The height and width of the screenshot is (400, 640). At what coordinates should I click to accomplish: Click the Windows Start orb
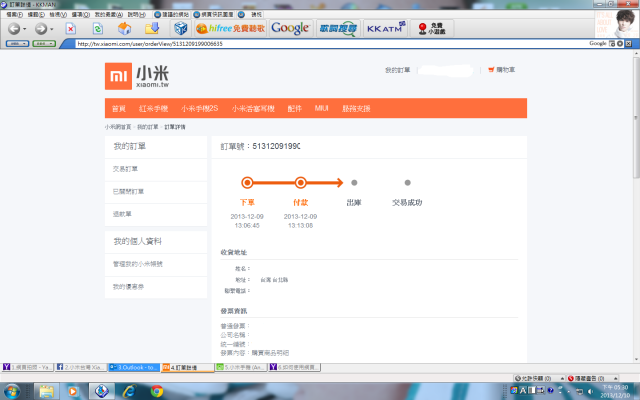(x=11, y=391)
